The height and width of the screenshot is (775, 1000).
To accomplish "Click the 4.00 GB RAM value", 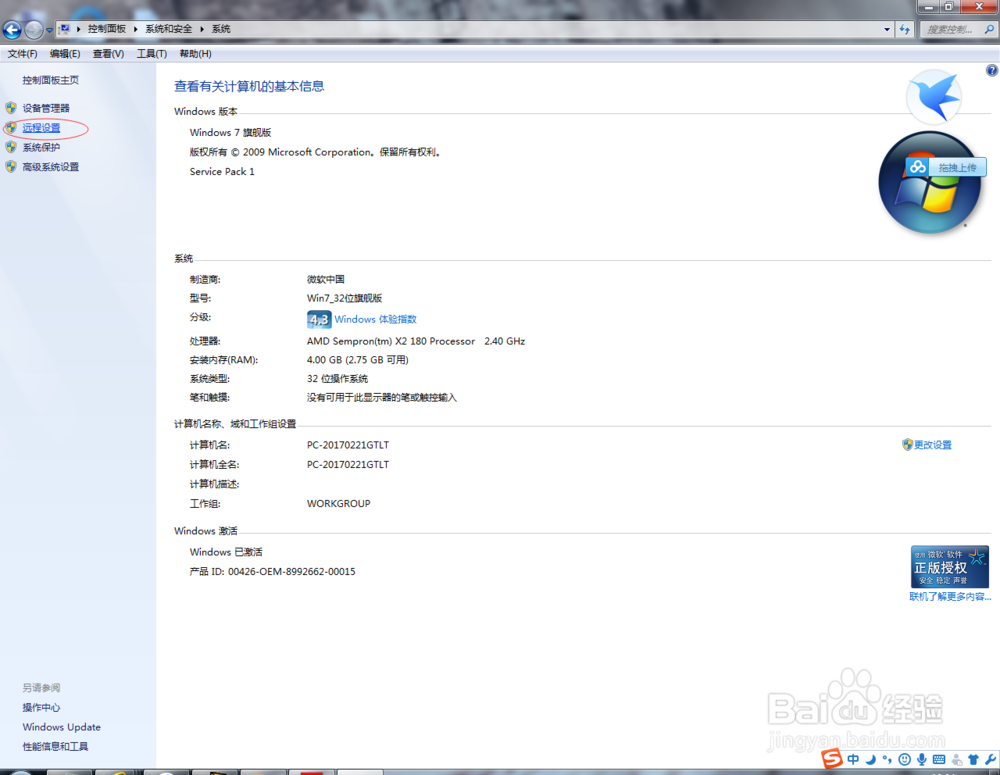I will click(x=358, y=360).
